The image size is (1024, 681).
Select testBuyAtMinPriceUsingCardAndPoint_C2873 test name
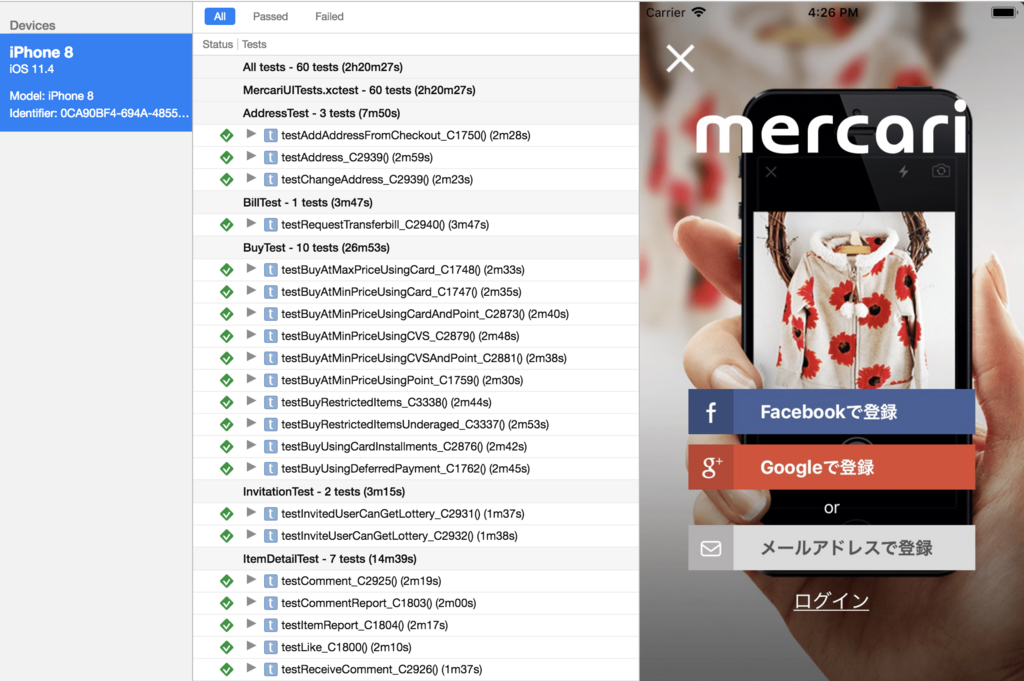[x=425, y=314]
